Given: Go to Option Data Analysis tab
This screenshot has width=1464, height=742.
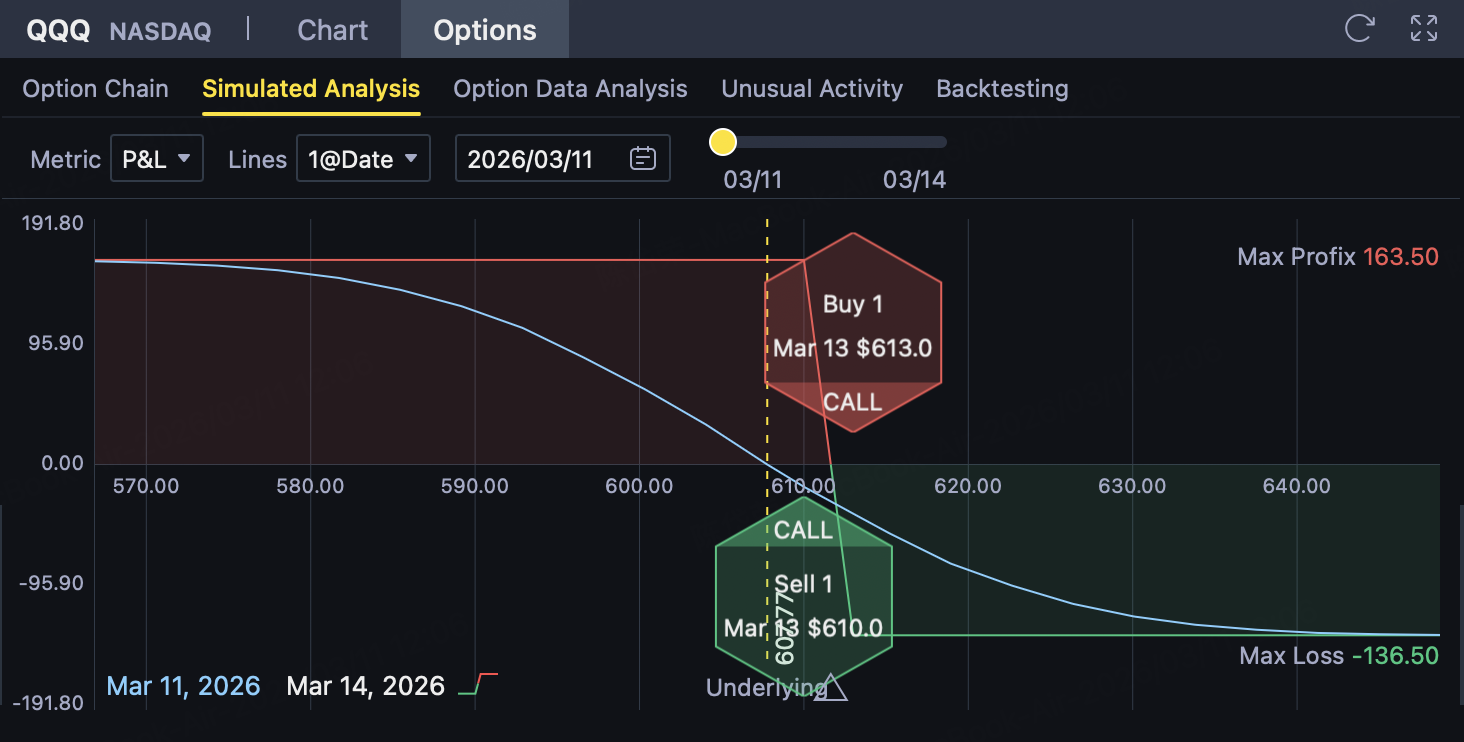Looking at the screenshot, I should [x=570, y=89].
